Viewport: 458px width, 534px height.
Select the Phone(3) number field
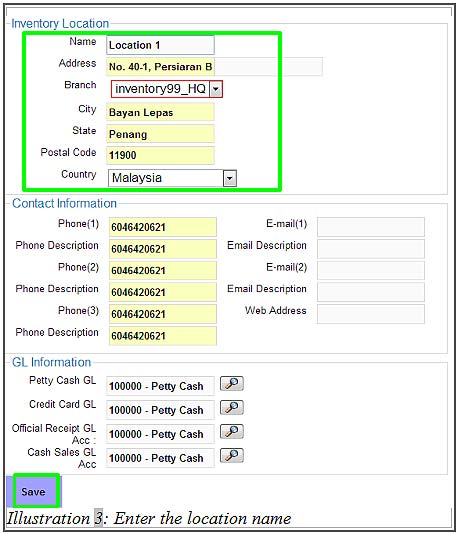[x=163, y=314]
